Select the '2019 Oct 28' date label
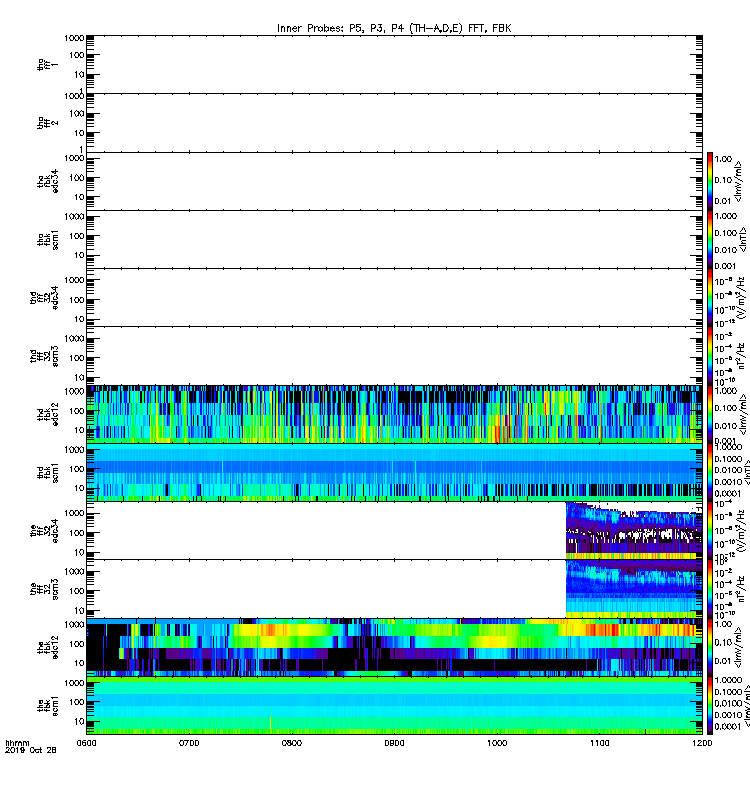Viewport: 750px width, 800px height. 31,750
